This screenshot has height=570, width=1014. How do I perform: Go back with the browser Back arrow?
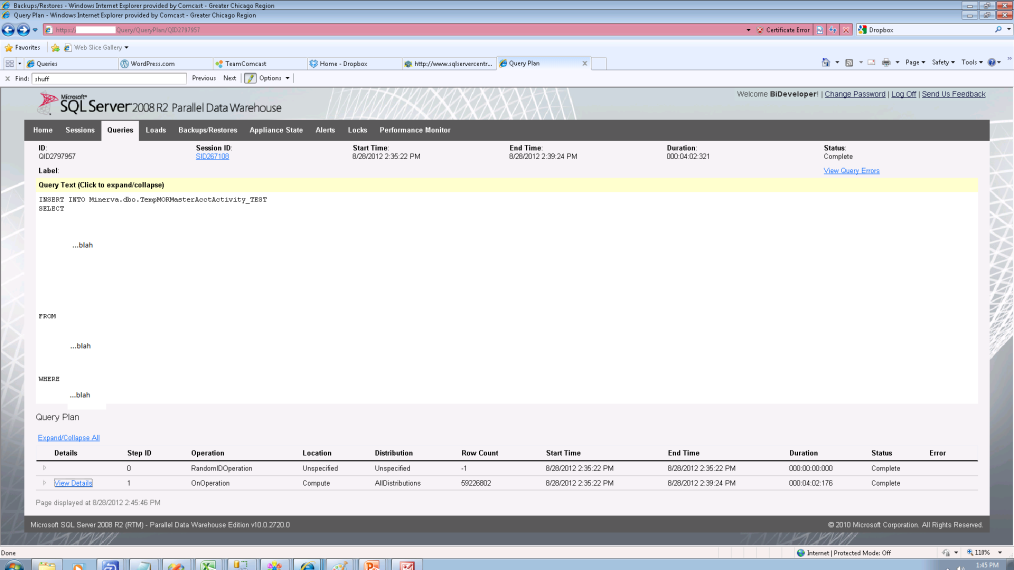click(8, 30)
